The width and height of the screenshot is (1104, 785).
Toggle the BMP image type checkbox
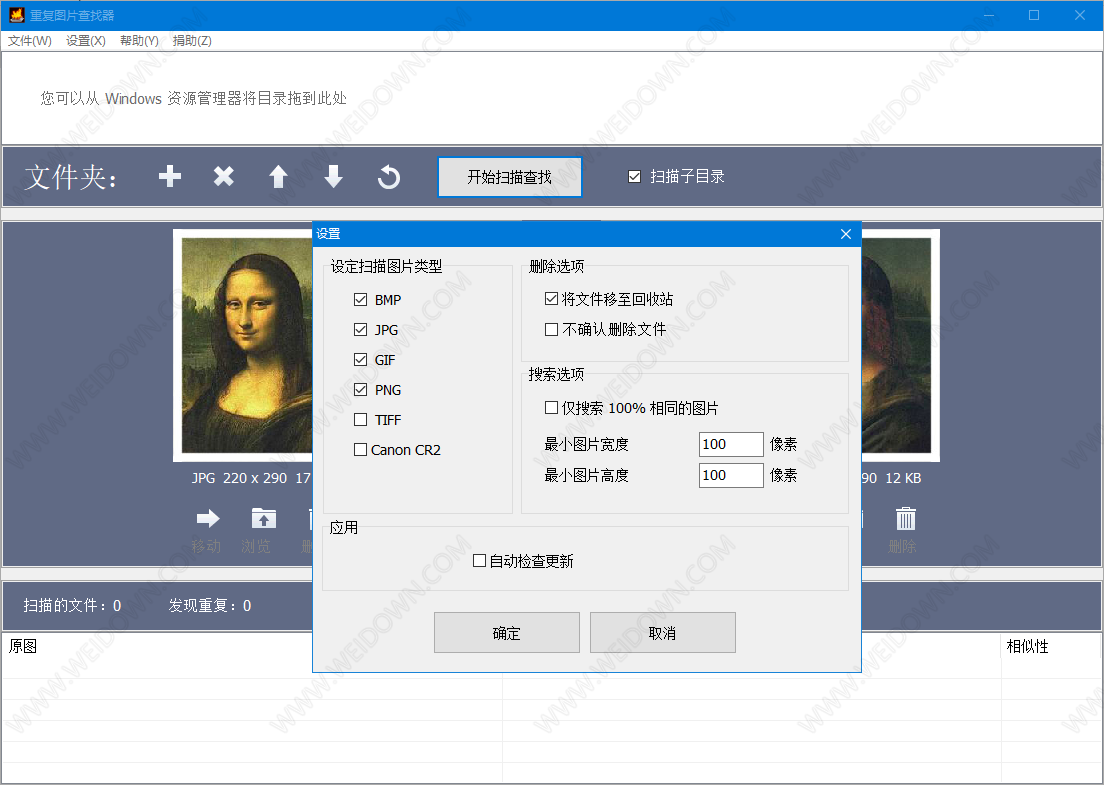pyautogui.click(x=360, y=300)
